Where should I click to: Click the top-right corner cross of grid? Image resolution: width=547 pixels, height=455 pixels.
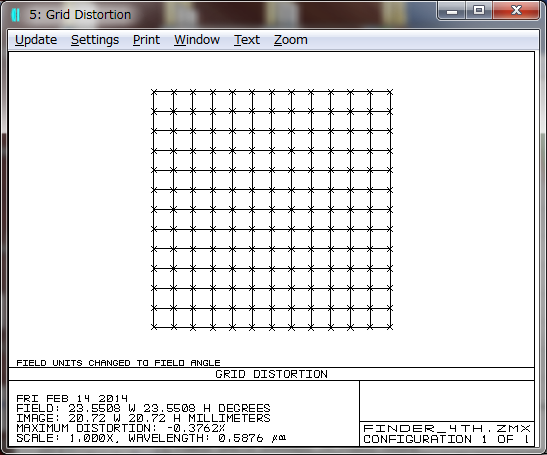390,92
